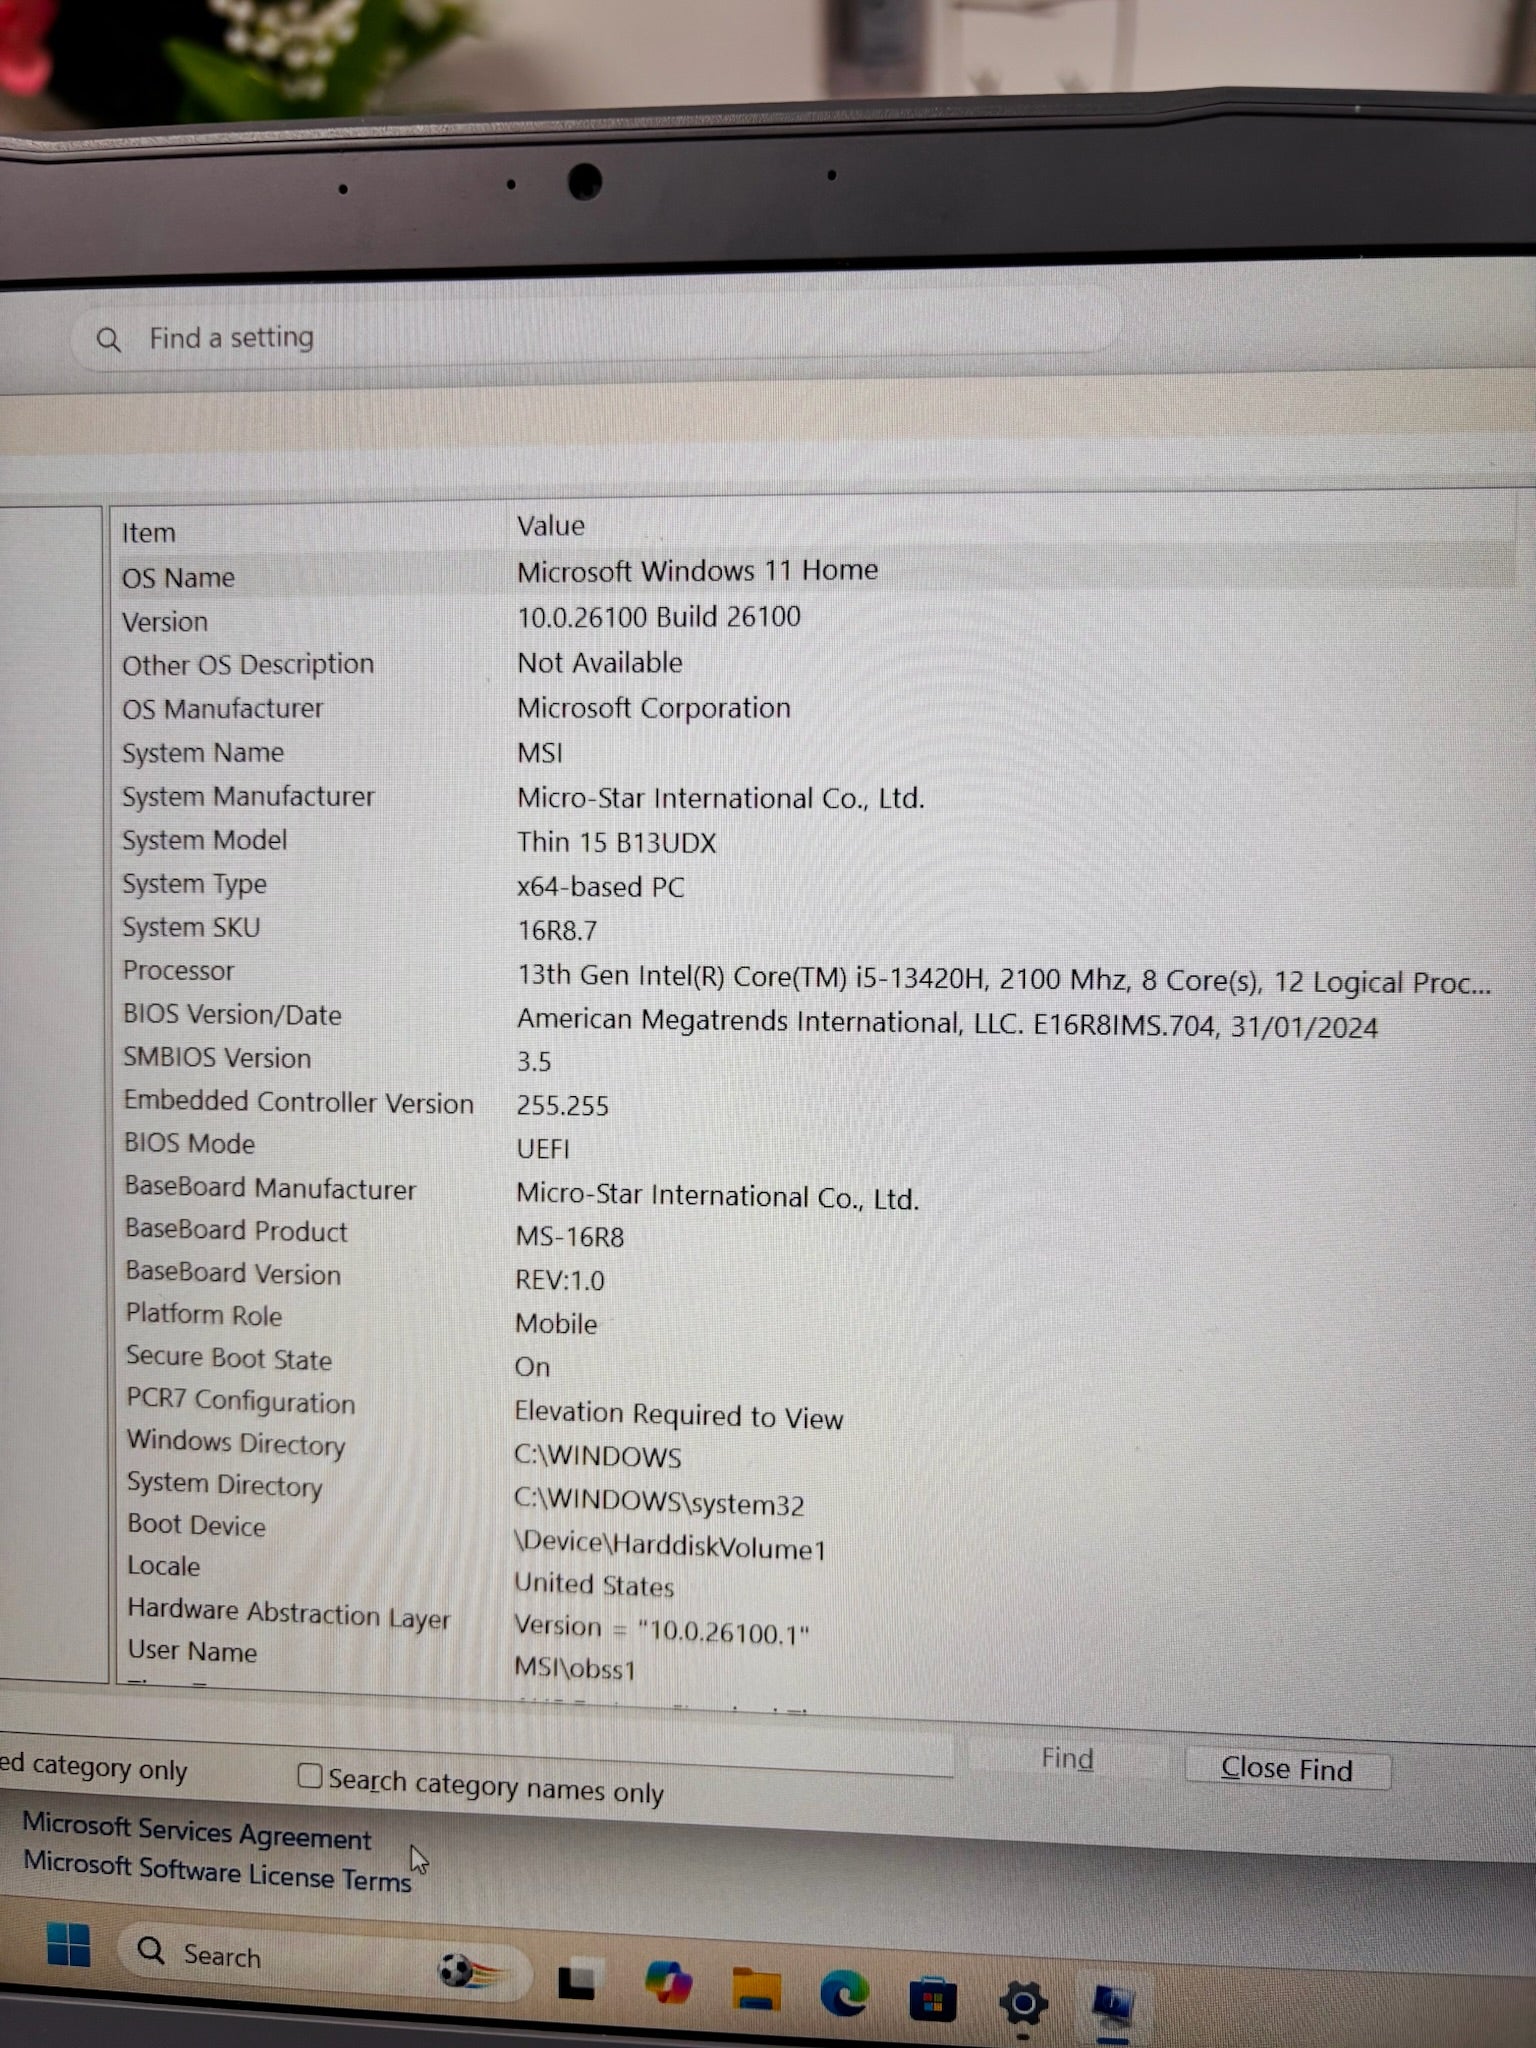This screenshot has height=2048, width=1536.
Task: Click the value UEFI
Action: 543,1149
